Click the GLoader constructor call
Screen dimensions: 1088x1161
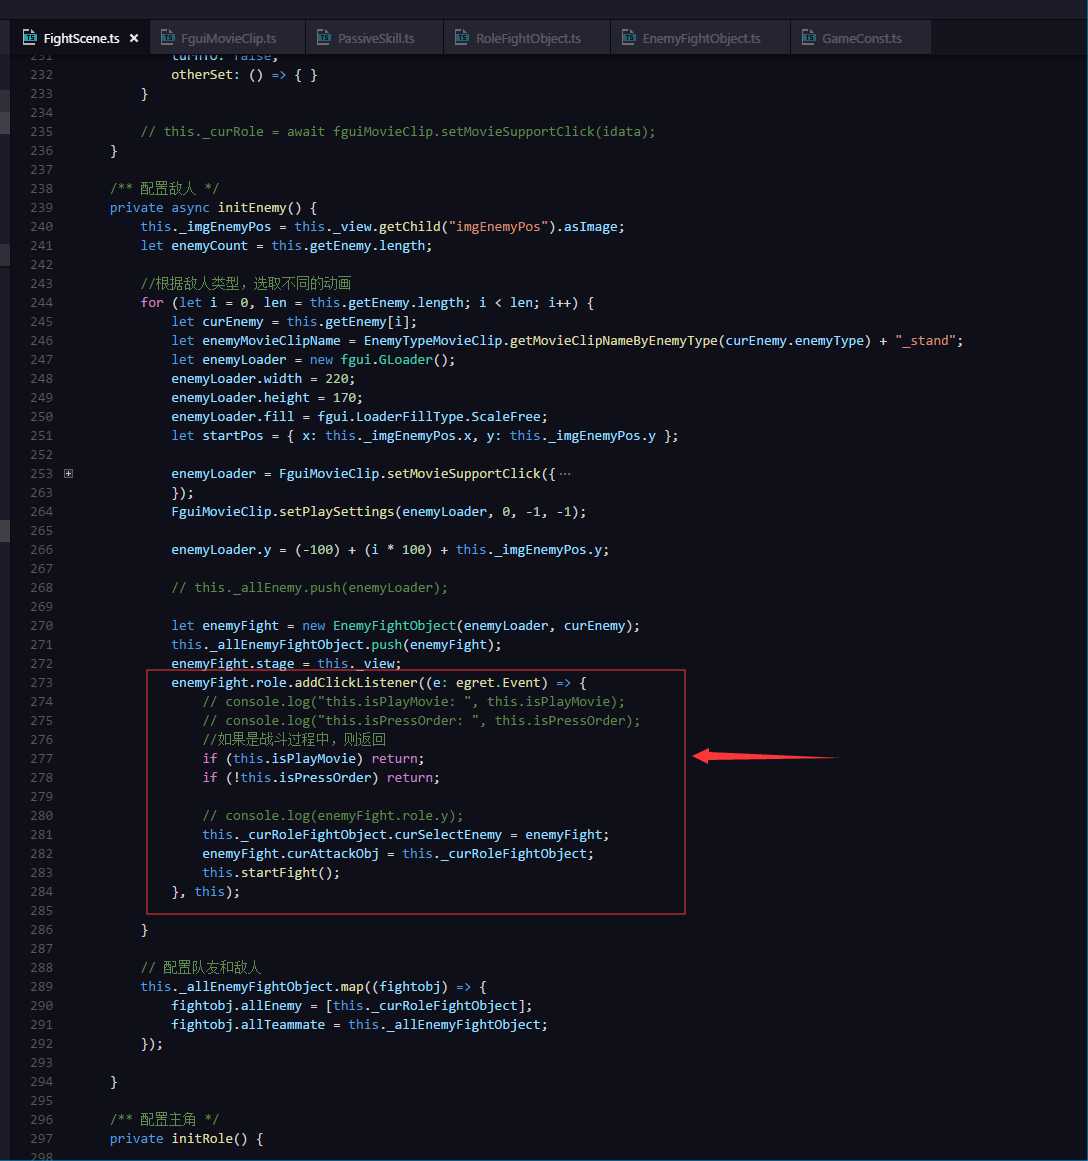406,360
